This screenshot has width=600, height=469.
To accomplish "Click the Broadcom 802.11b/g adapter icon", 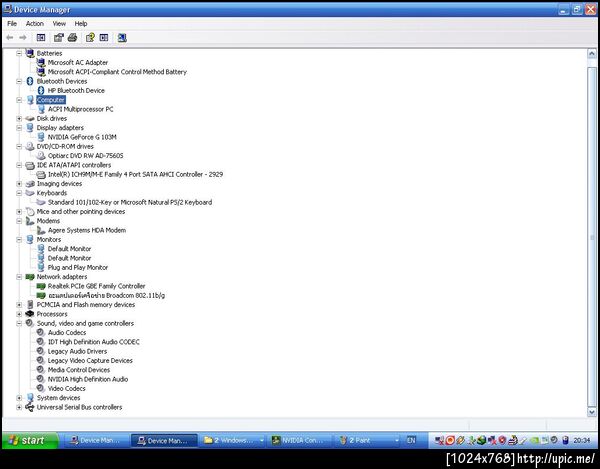I will [41, 295].
